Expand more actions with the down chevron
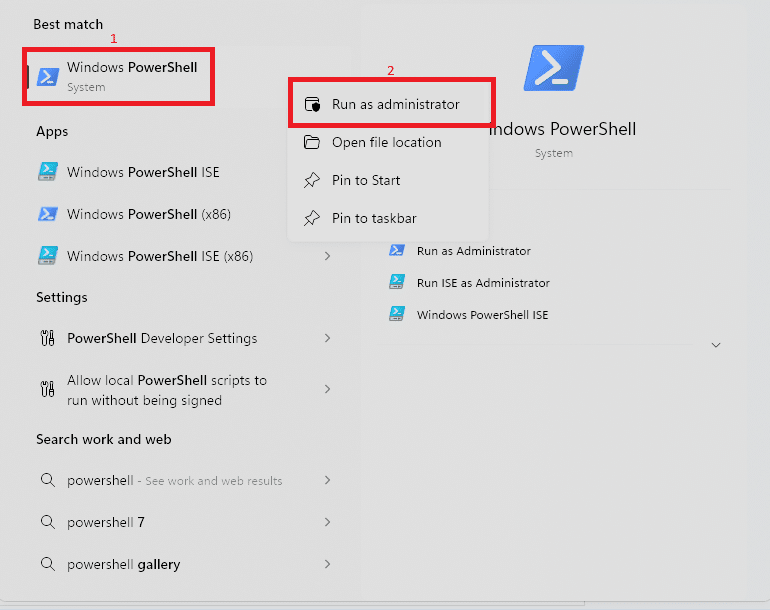This screenshot has width=770, height=610. pos(716,345)
